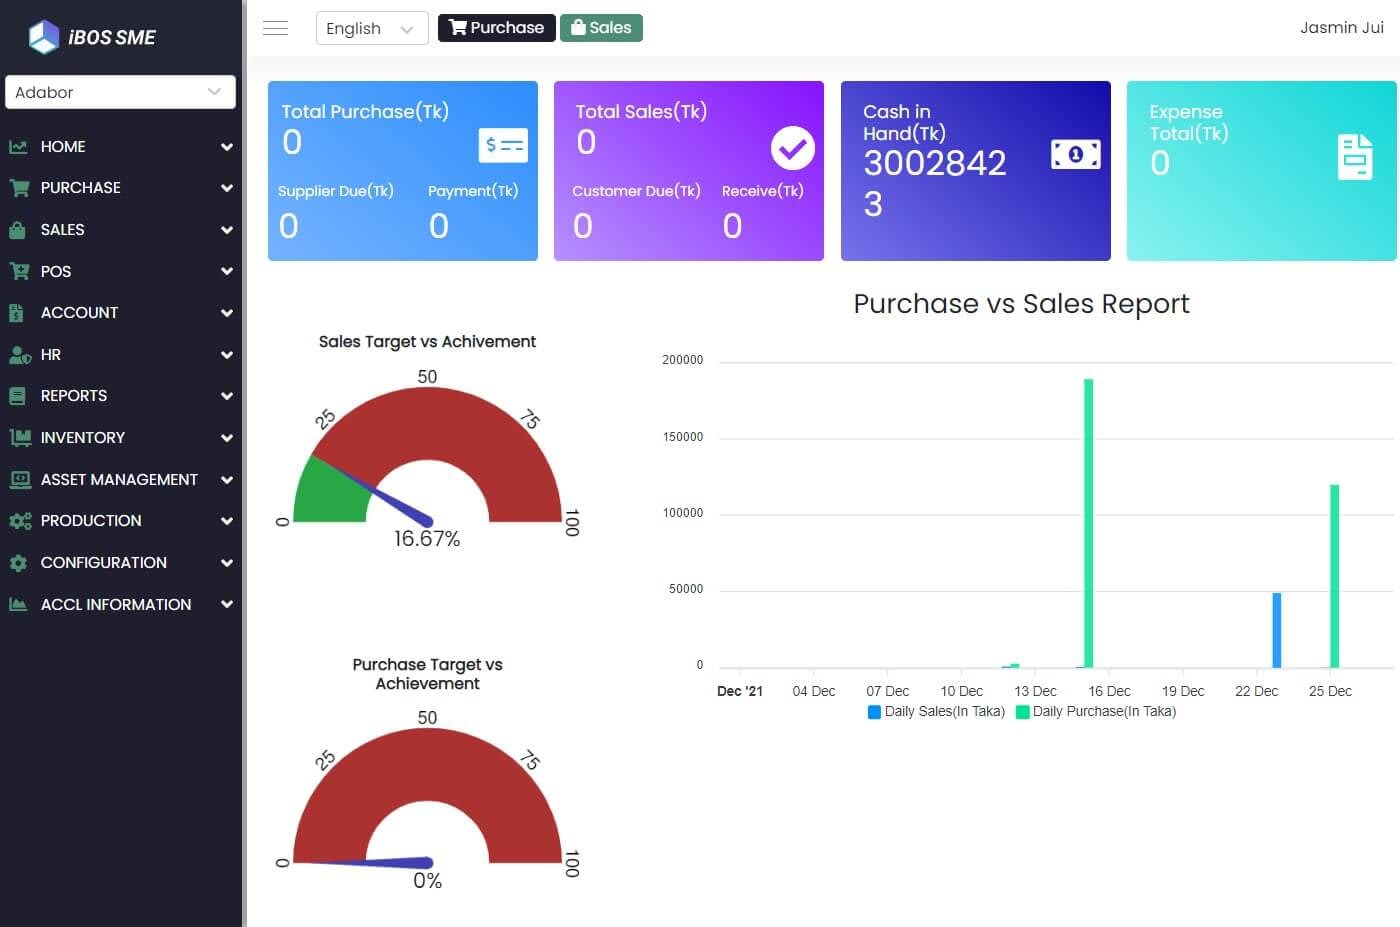Open PURCHASE menu item label in sidebar
Viewport: 1400px width, 927px height.
click(x=81, y=188)
